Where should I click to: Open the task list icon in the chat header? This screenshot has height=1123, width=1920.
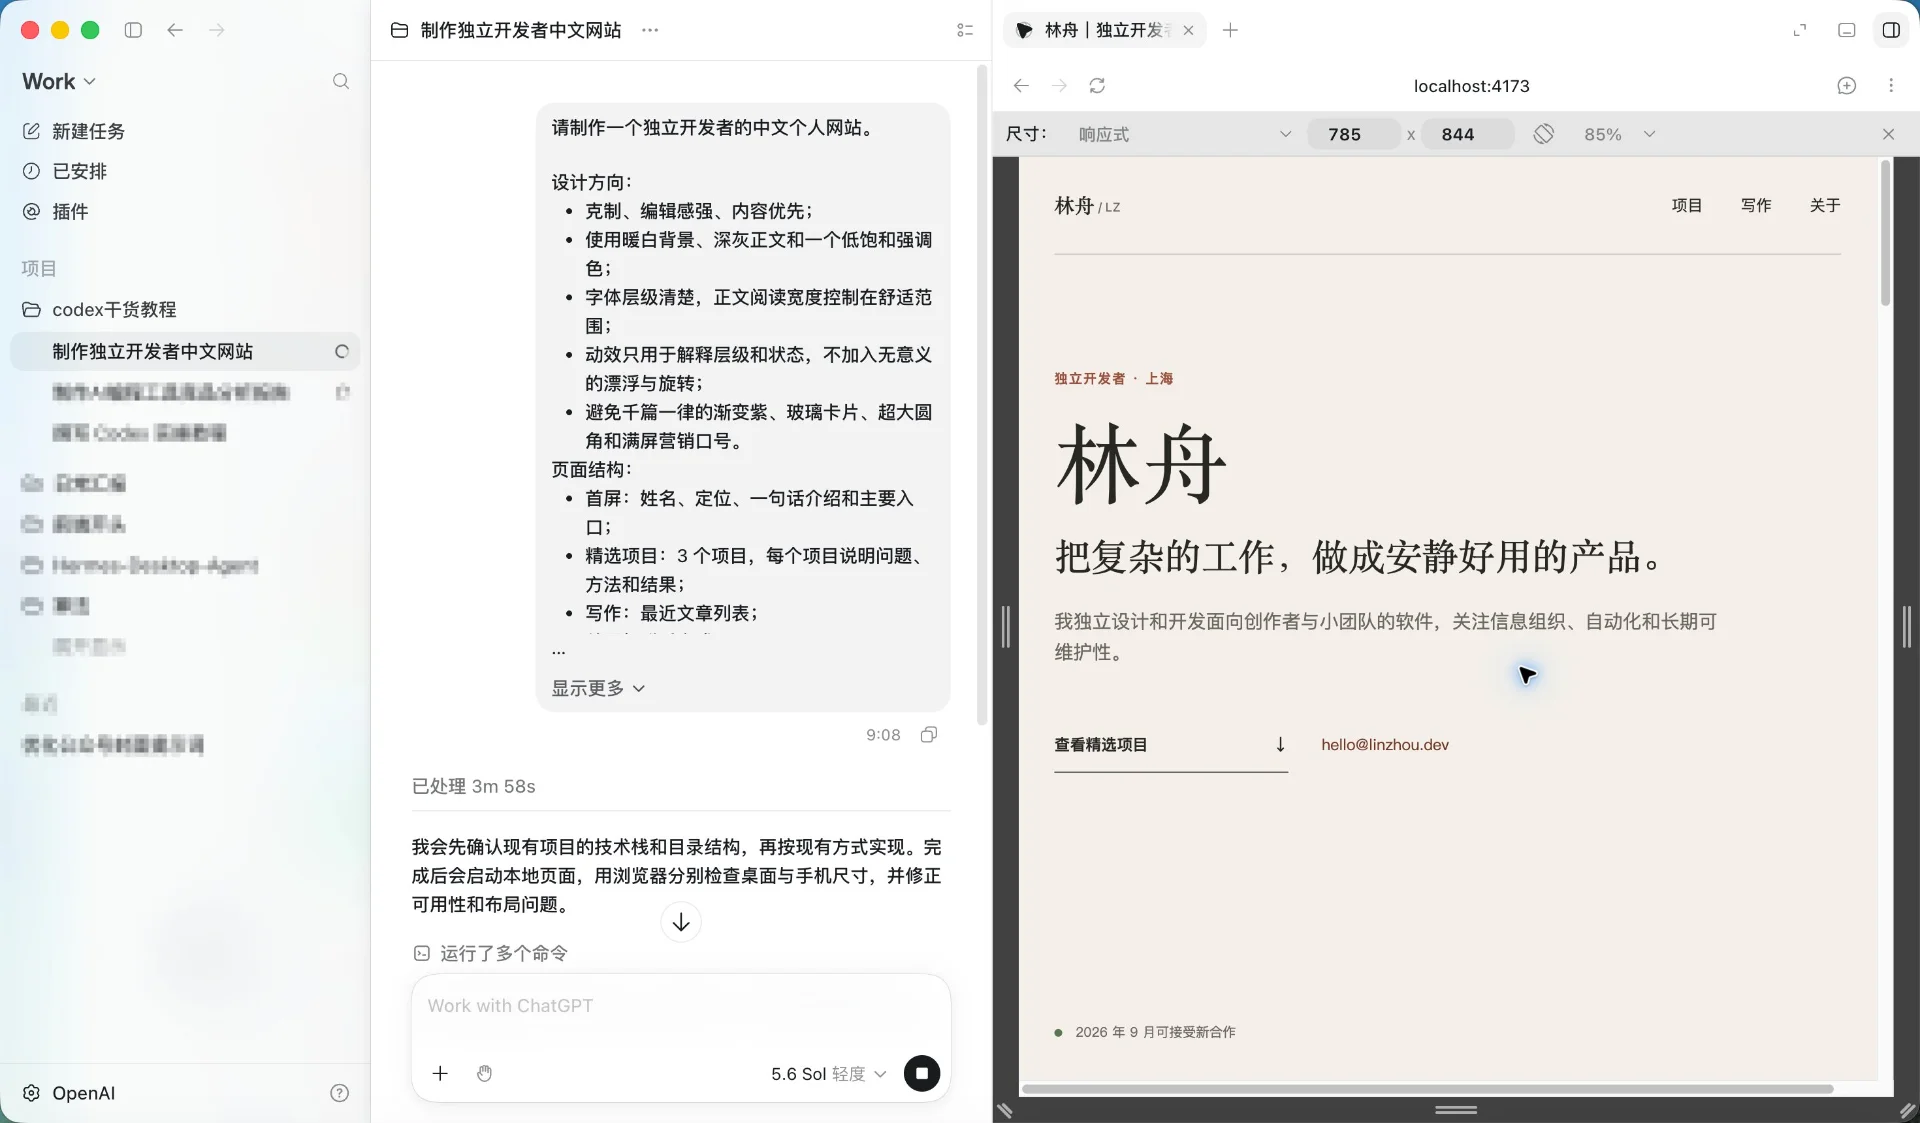click(965, 30)
